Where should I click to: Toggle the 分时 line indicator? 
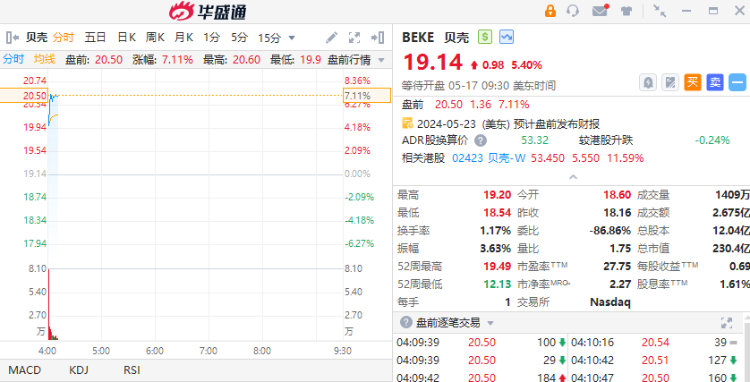tap(13, 59)
